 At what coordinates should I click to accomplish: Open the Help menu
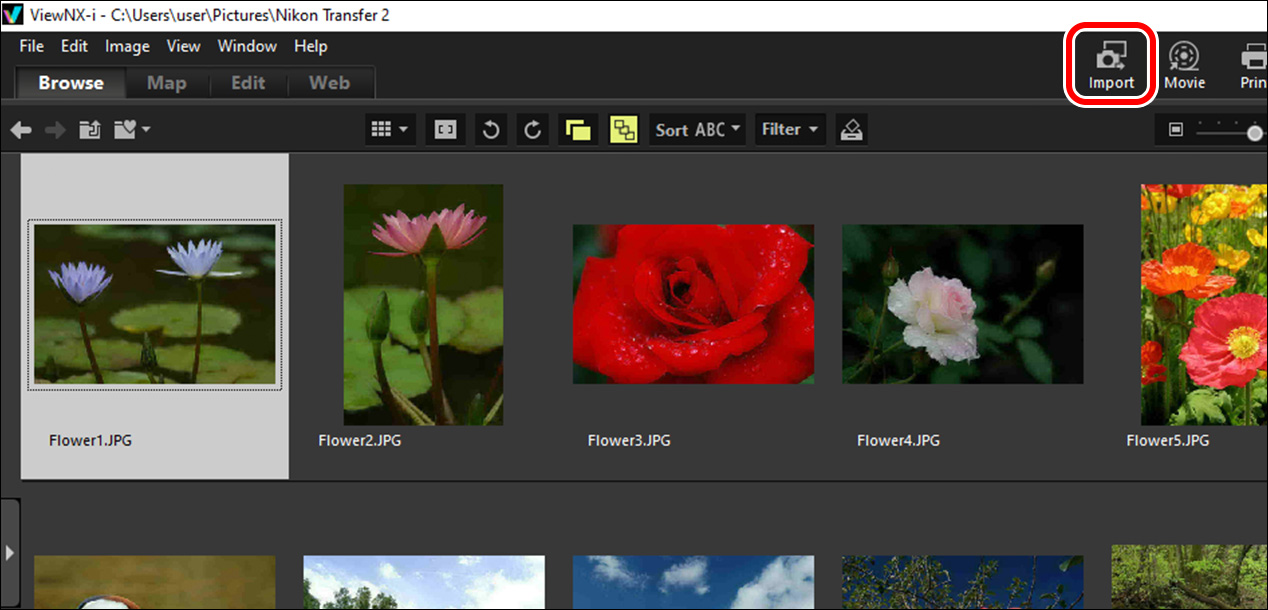tap(311, 46)
